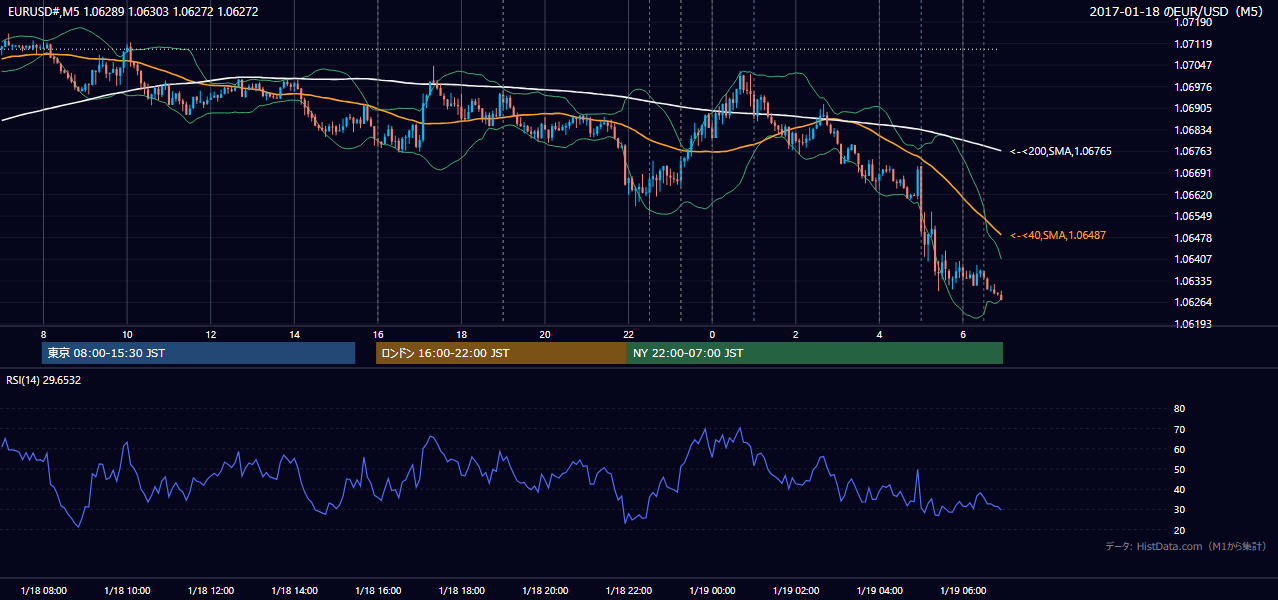Click the bottom date label 1/18 14:00
This screenshot has height=600, width=1278.
click(294, 591)
